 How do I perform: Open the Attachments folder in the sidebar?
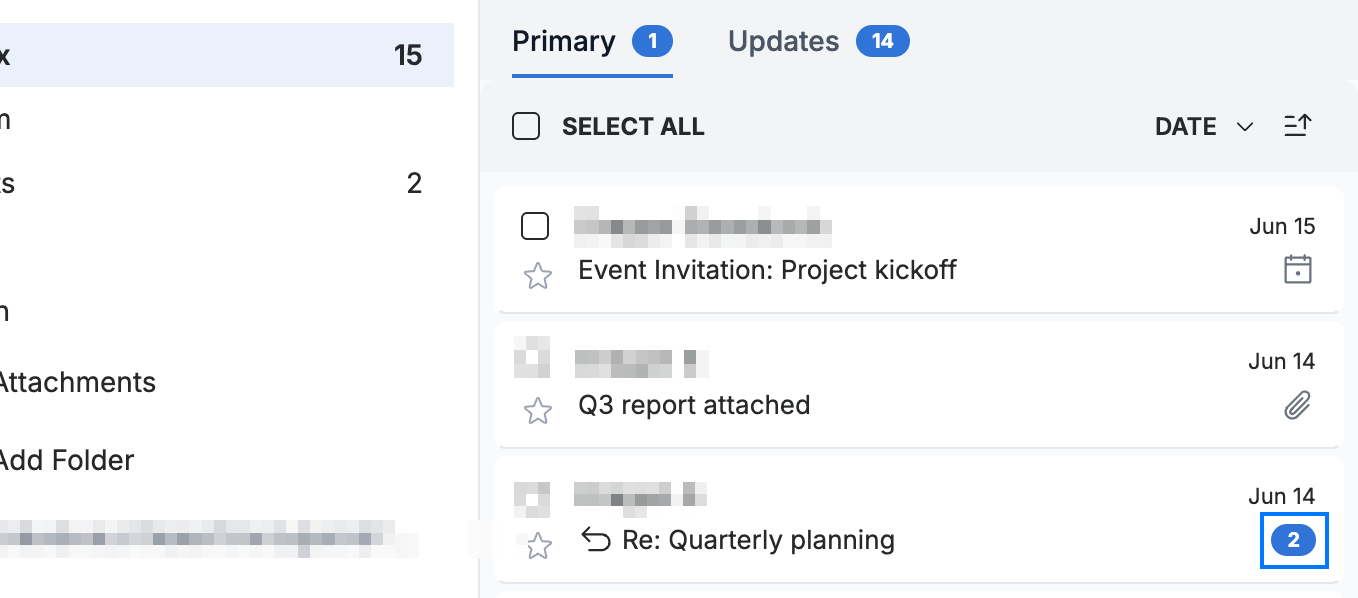click(78, 382)
